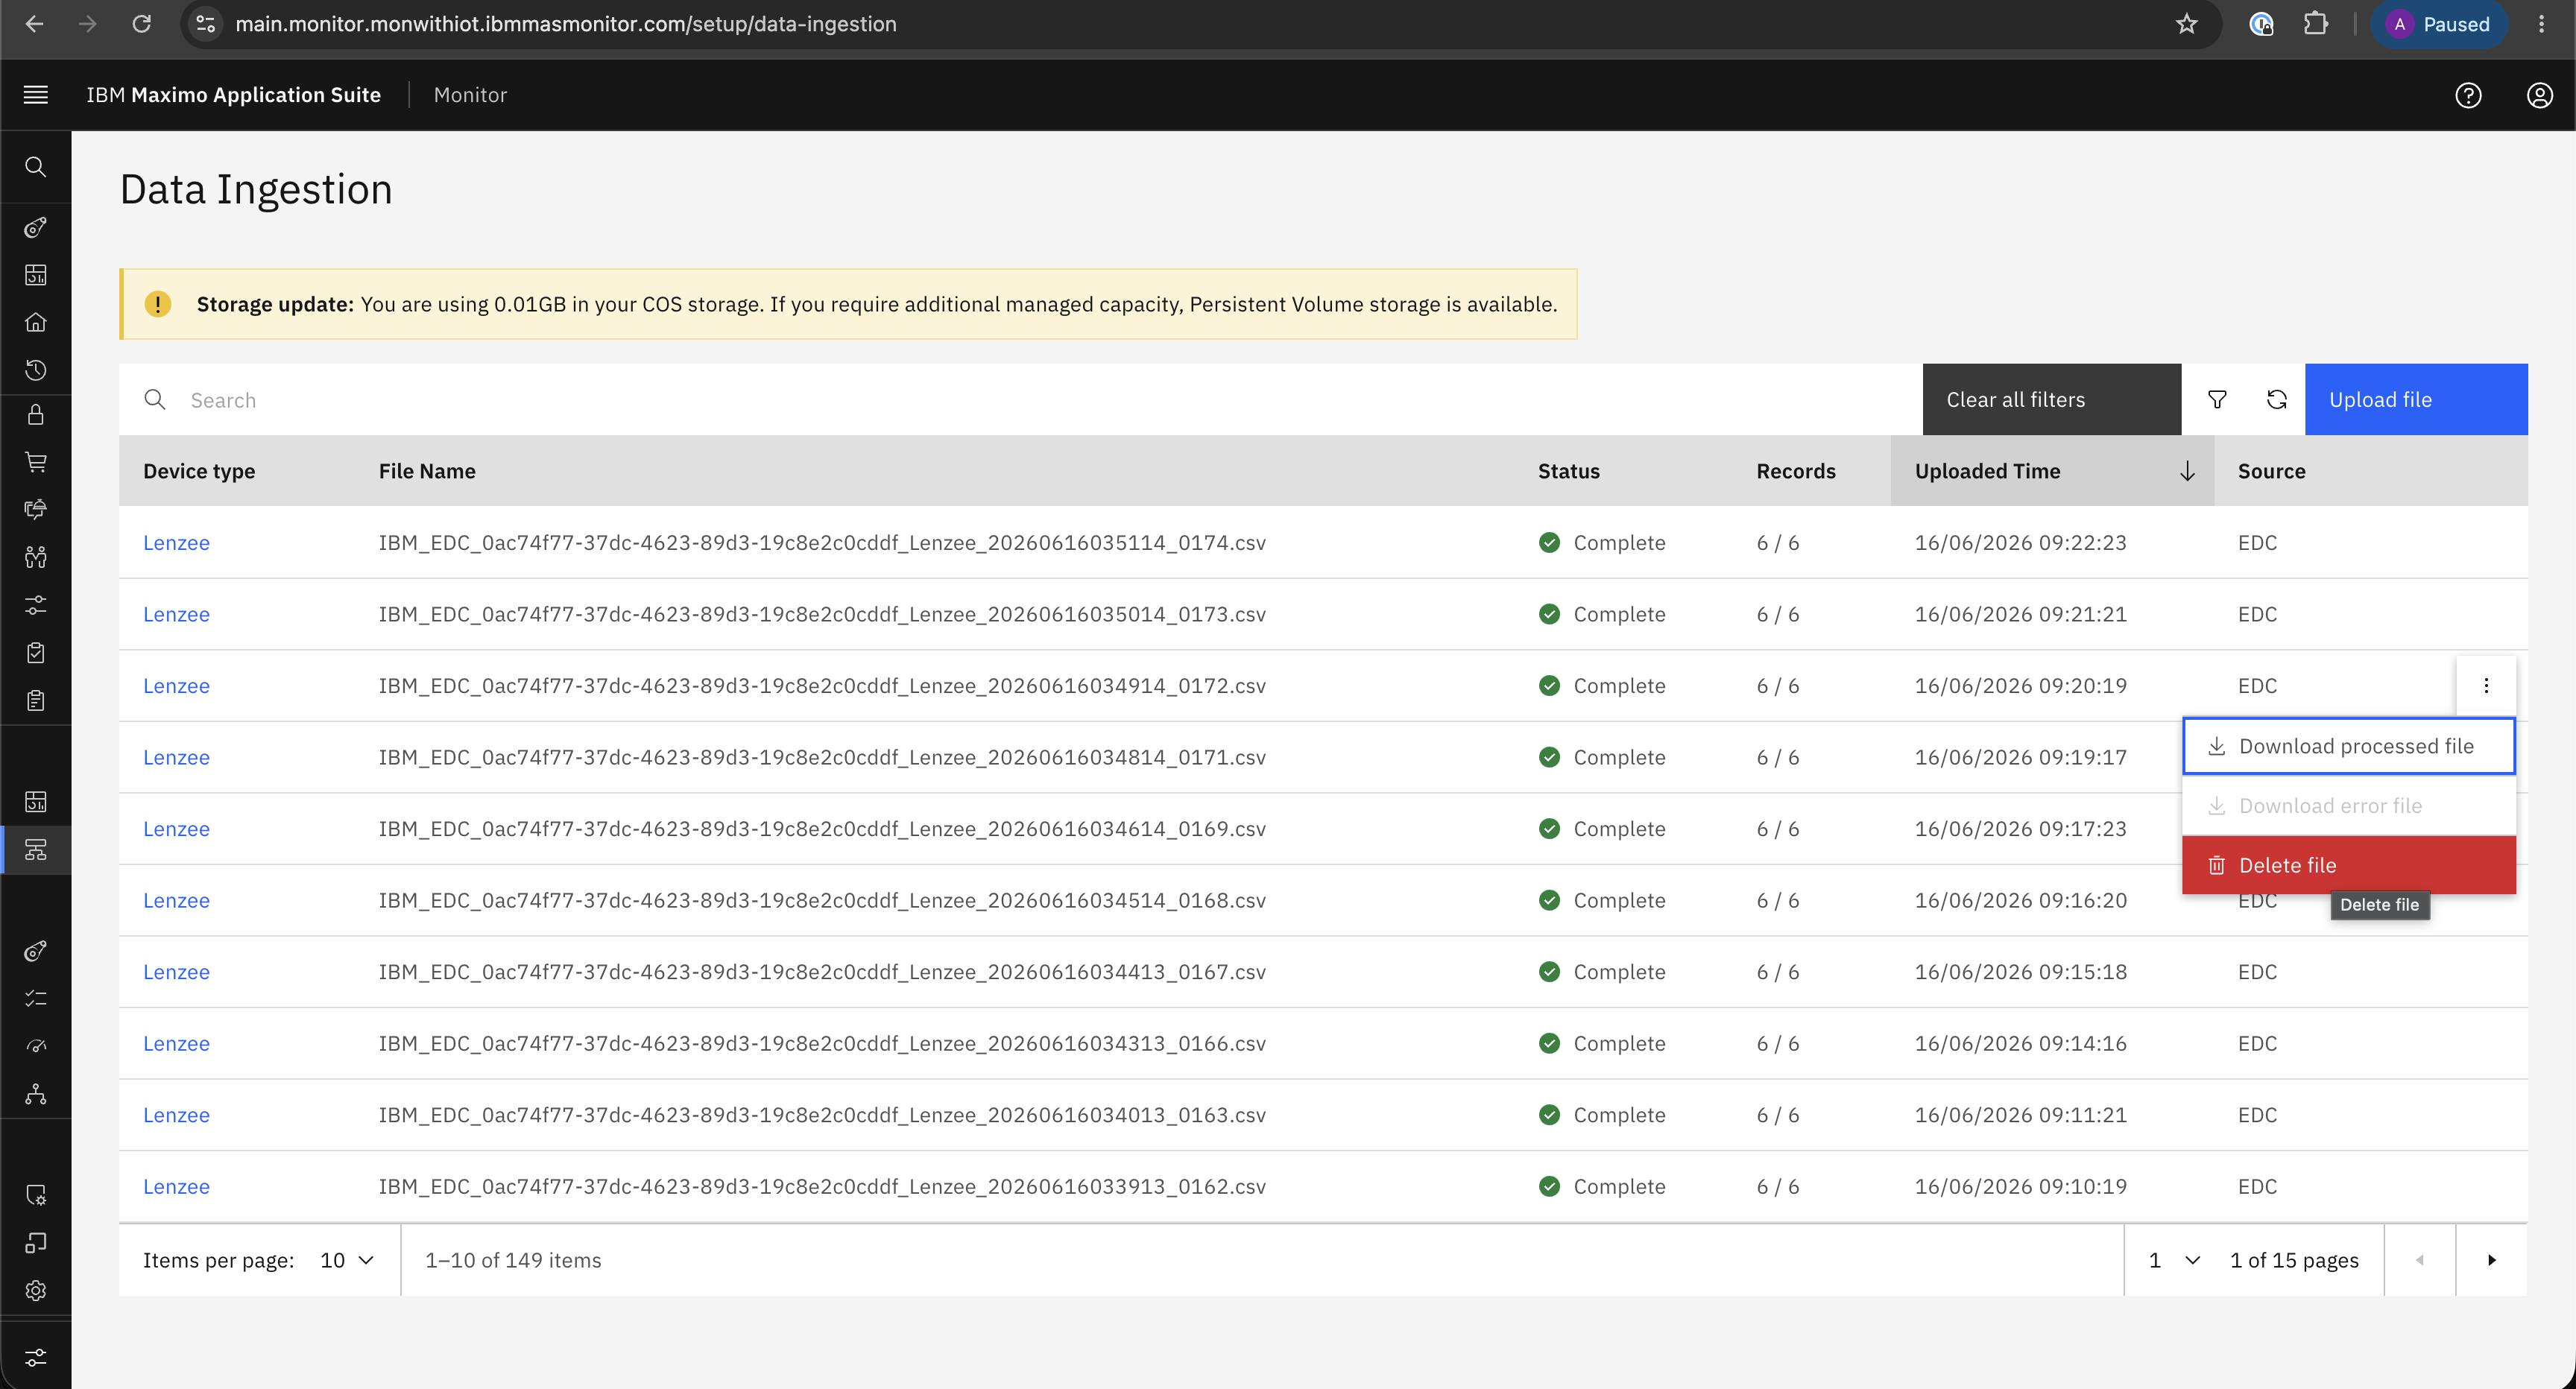Click the Storage update warning icon
The width and height of the screenshot is (2576, 1389).
coord(158,304)
